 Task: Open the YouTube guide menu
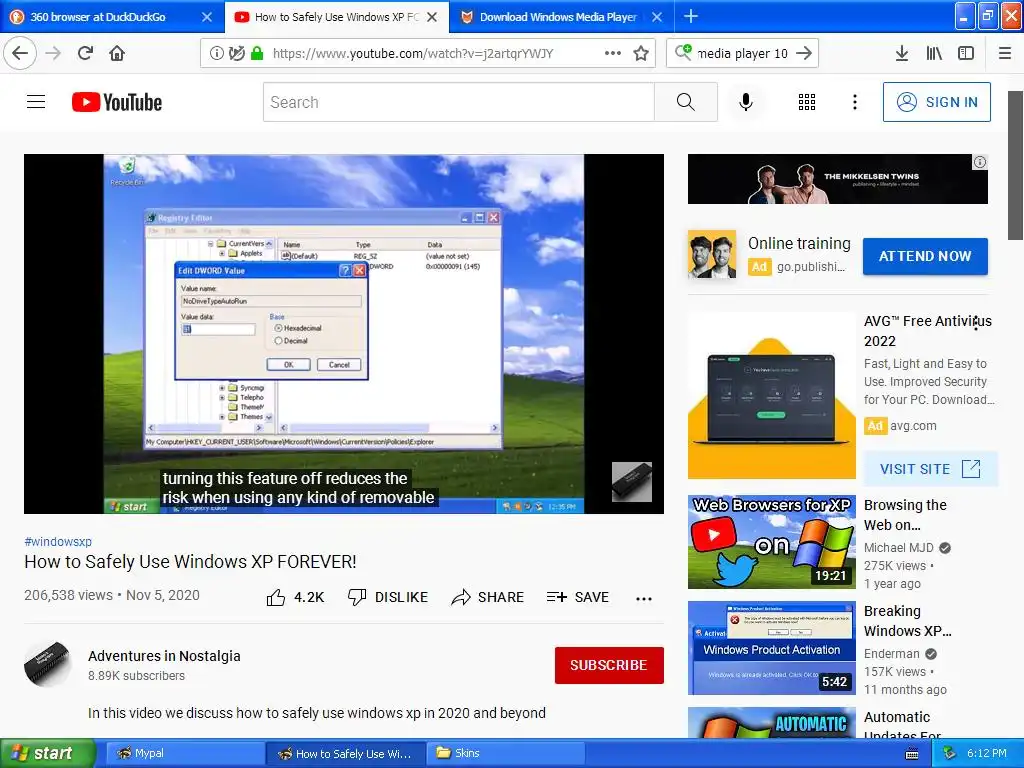click(36, 102)
